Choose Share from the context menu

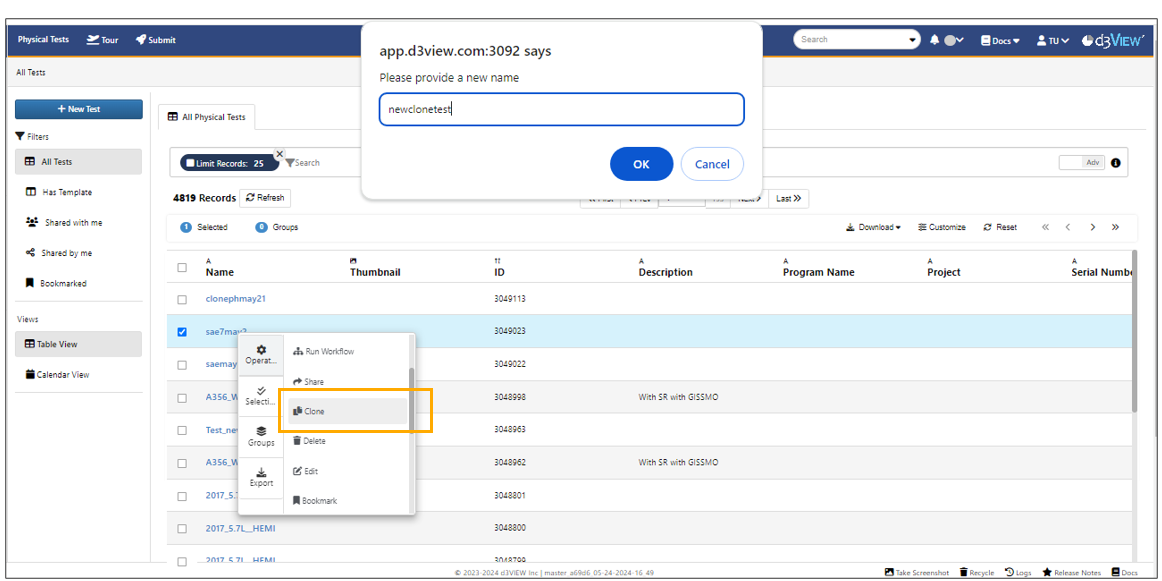[347, 381]
